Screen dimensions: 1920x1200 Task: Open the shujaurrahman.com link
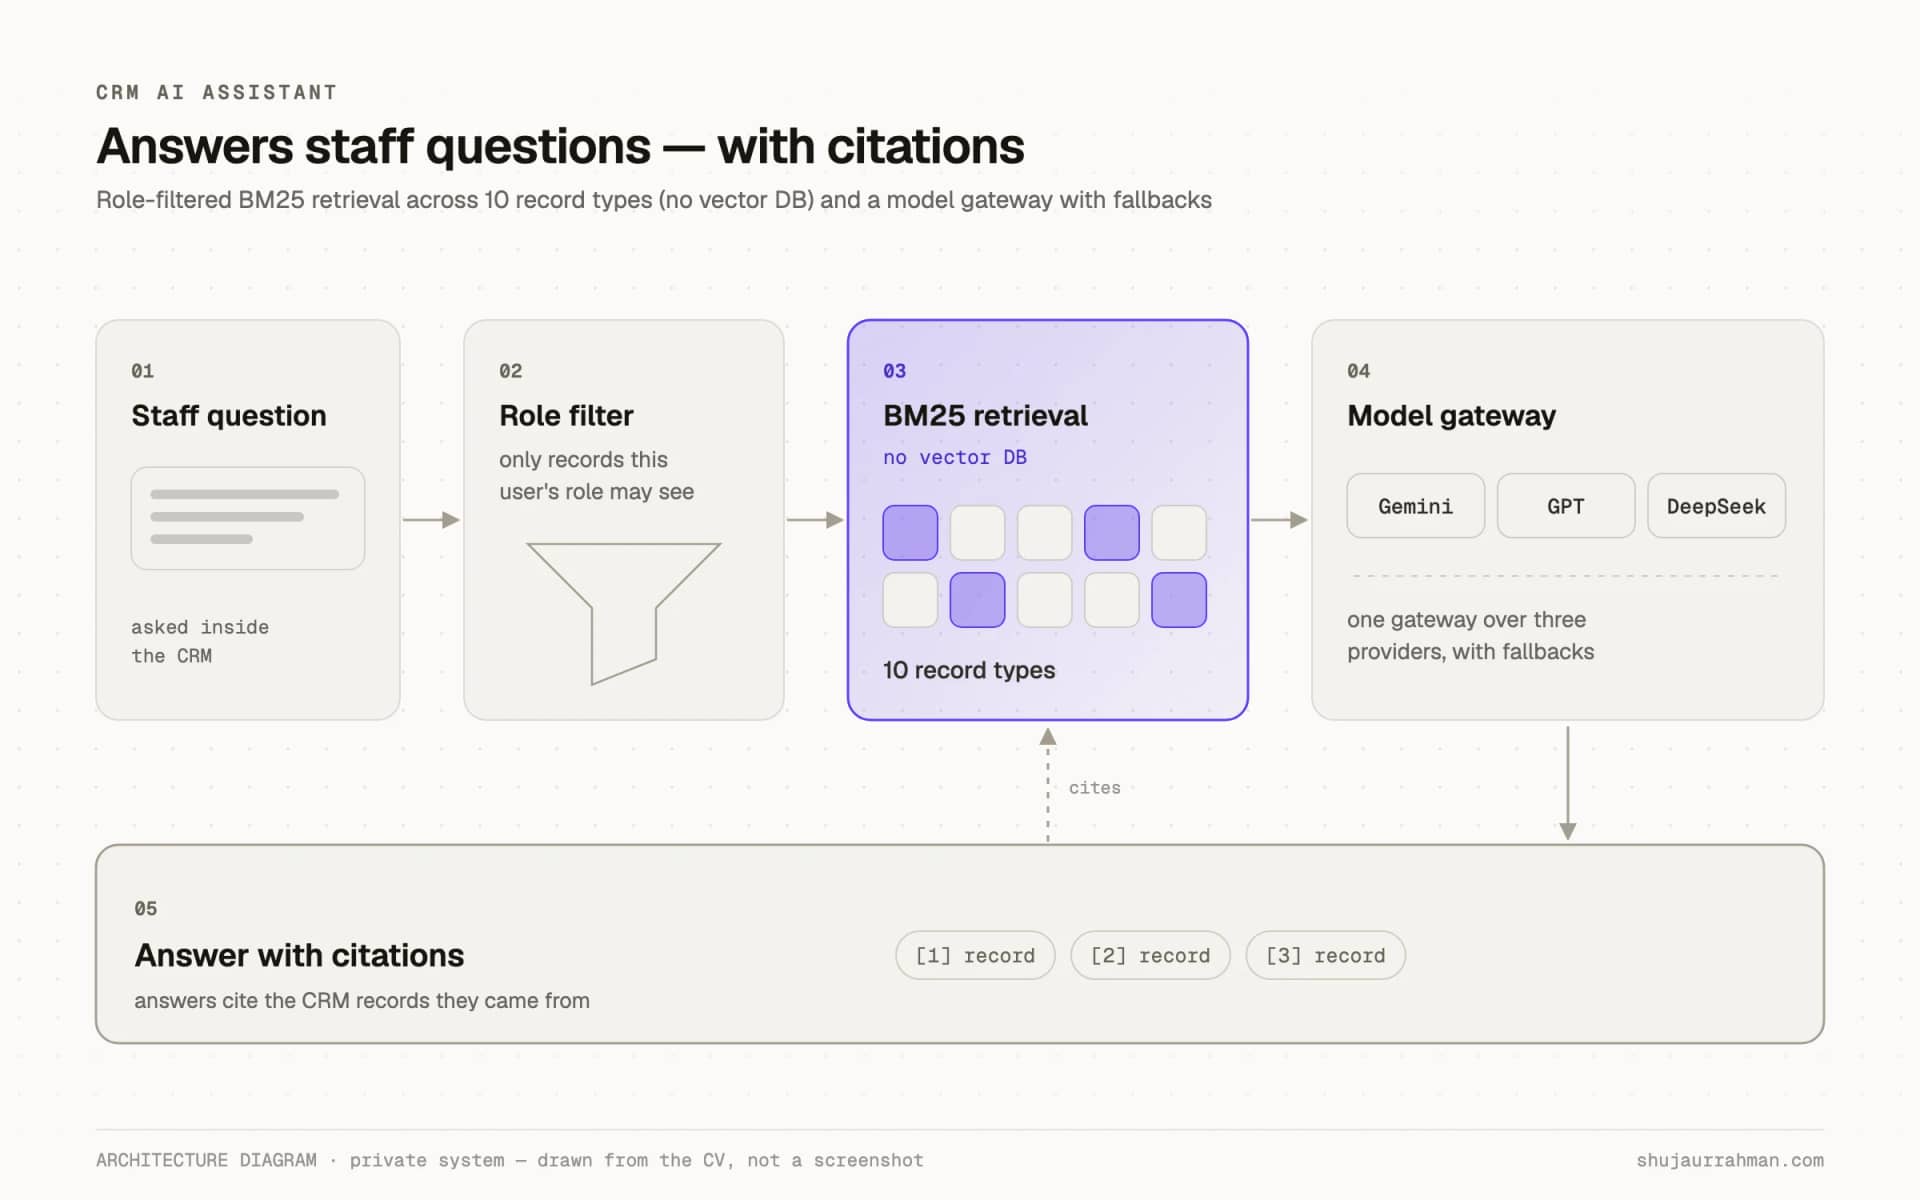click(x=1730, y=1160)
